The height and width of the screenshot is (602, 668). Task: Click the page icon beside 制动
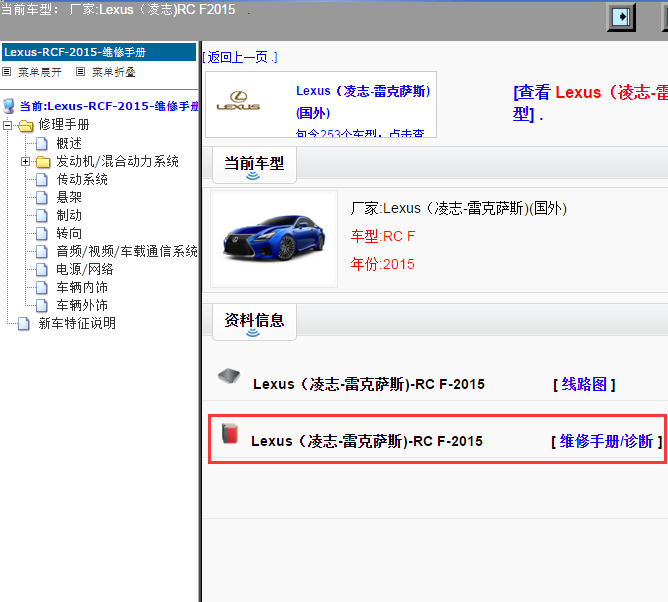point(42,216)
